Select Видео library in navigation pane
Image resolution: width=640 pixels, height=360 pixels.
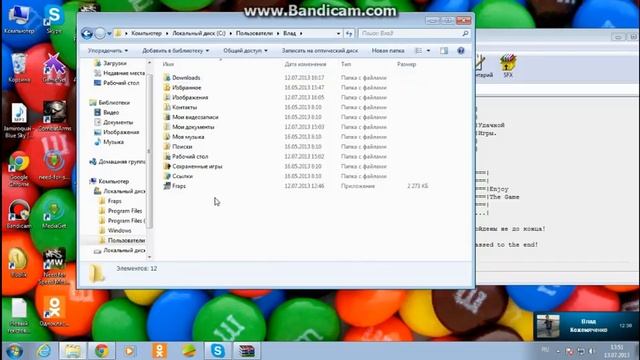tap(107, 112)
